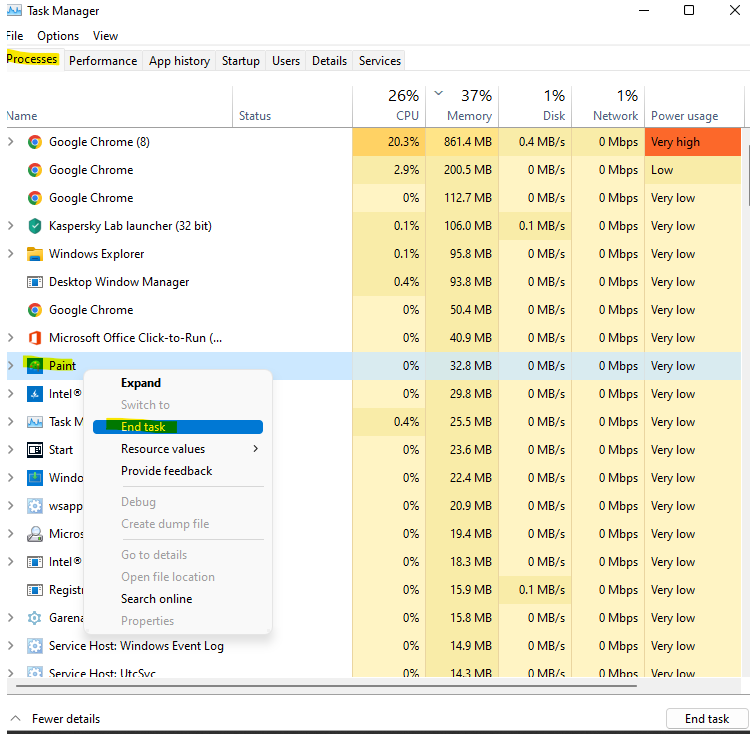
Task: Choose Expand in the context menu
Action: click(141, 383)
